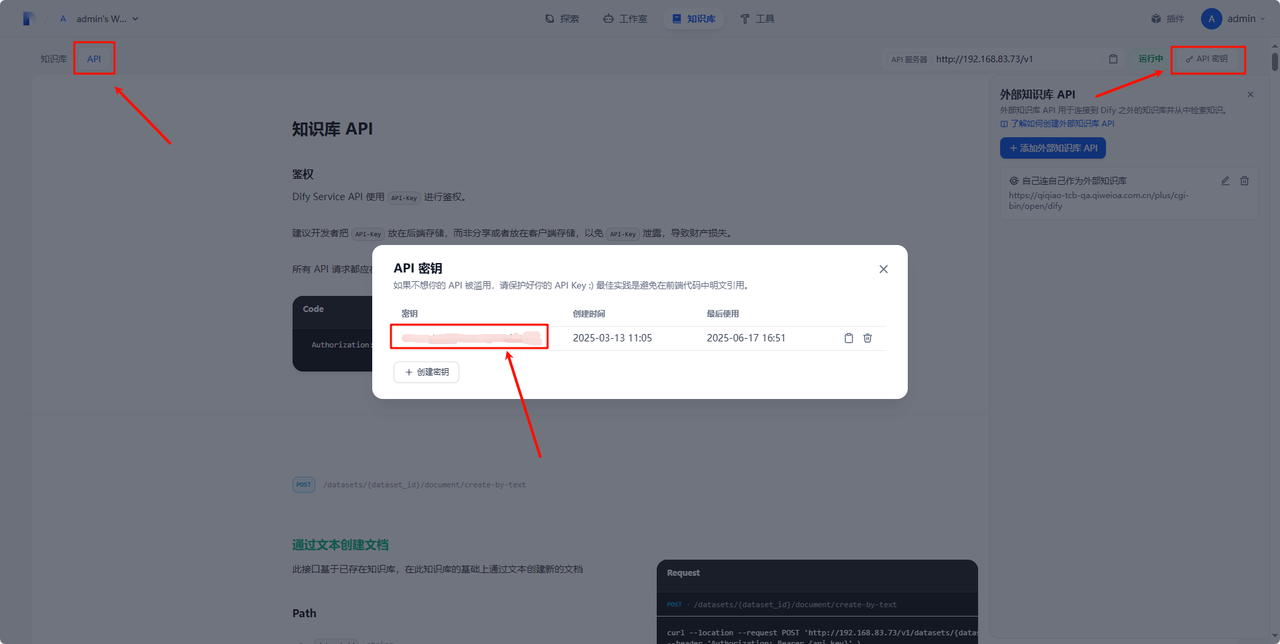
Task: Switch to the 探索 tab
Action: click(x=562, y=19)
